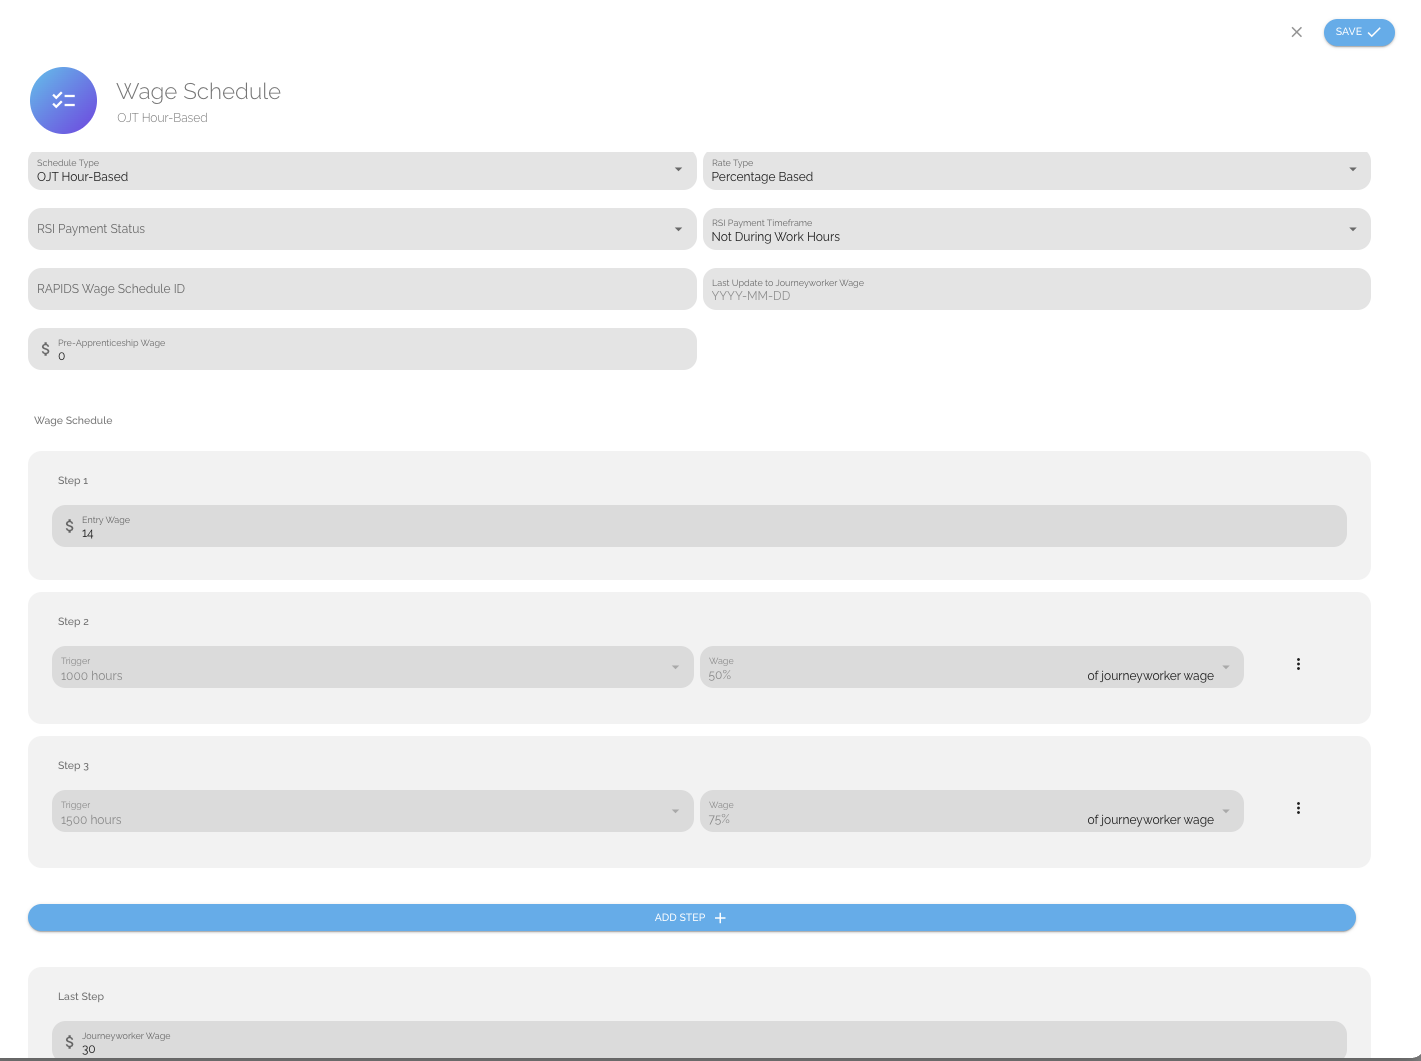The image size is (1421, 1061).
Task: Focus the RAPIDS Wage Schedule ID field
Action: pyautogui.click(x=360, y=289)
